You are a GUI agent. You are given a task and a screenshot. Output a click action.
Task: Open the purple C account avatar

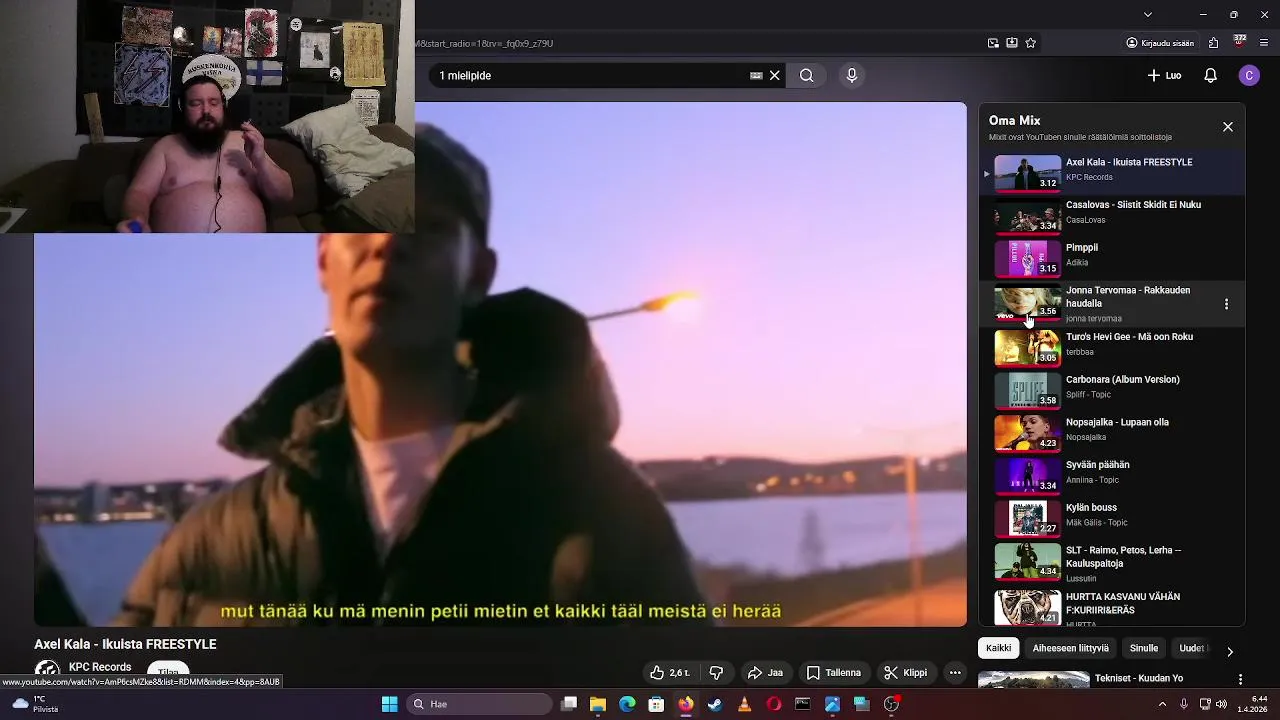[1248, 75]
